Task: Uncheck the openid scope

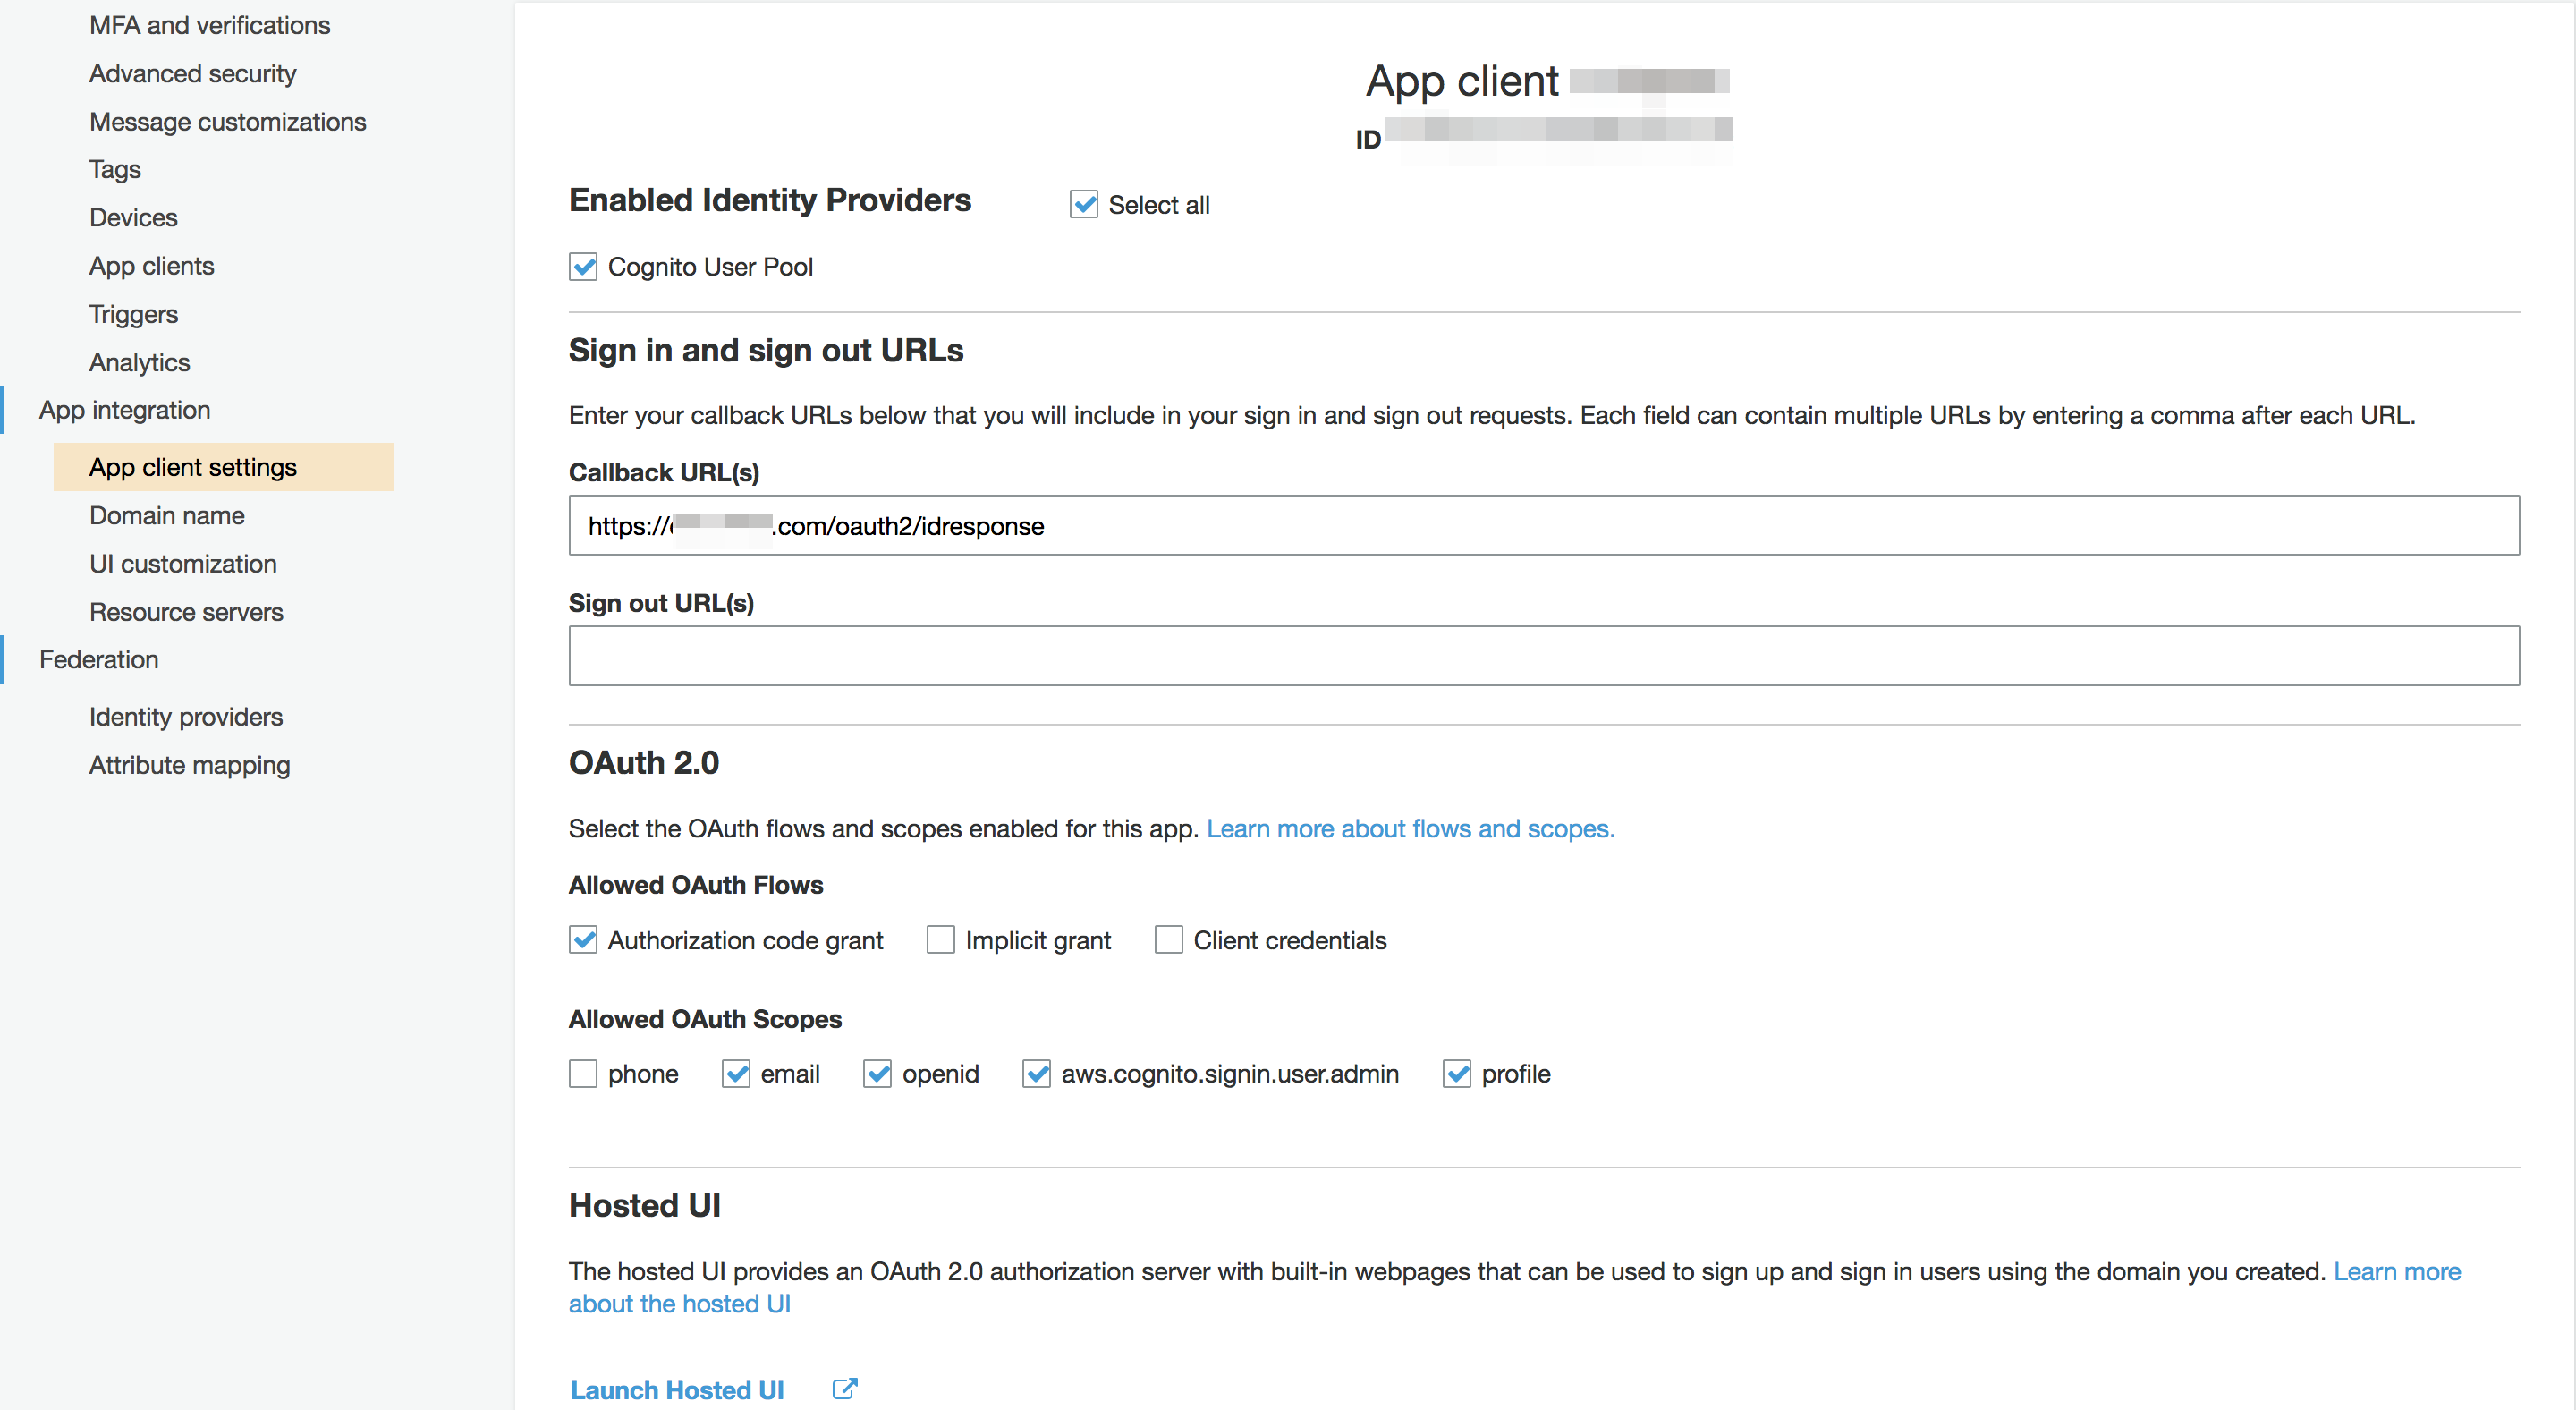Action: (877, 1073)
